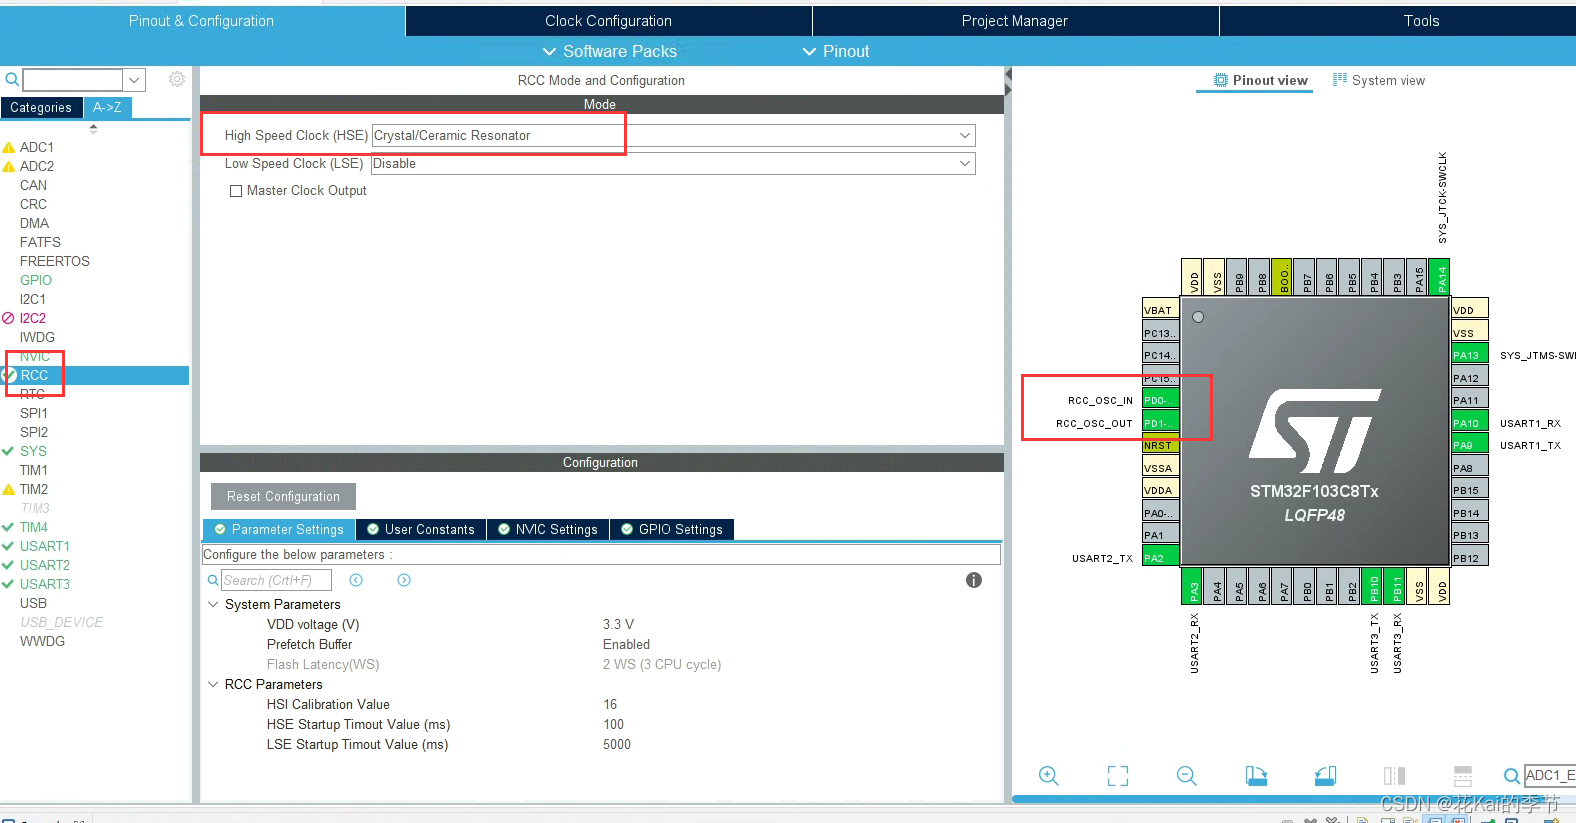Click the Reset Configuration button
The height and width of the screenshot is (823, 1576).
pyautogui.click(x=283, y=496)
